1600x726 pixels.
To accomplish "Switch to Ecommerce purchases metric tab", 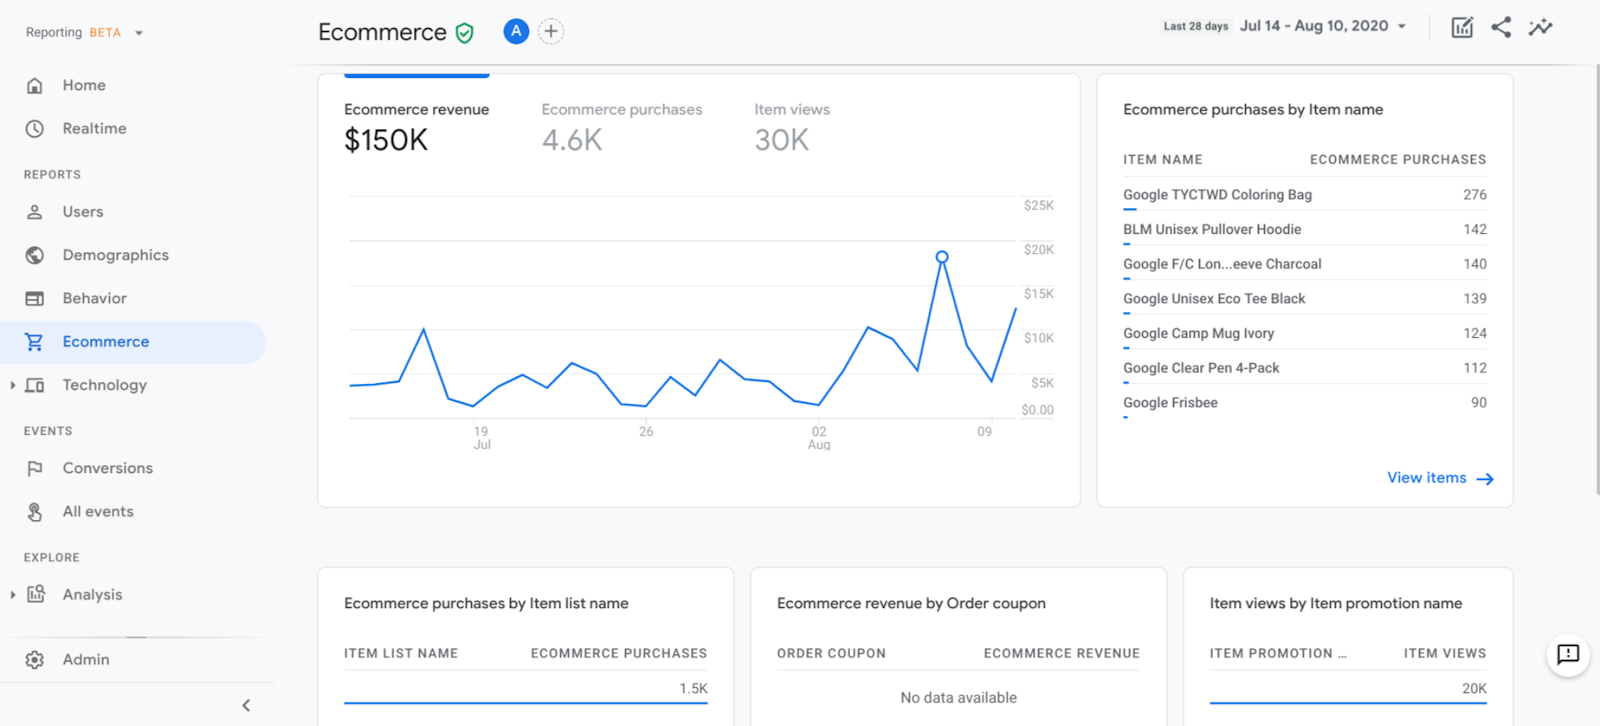I will pyautogui.click(x=622, y=129).
